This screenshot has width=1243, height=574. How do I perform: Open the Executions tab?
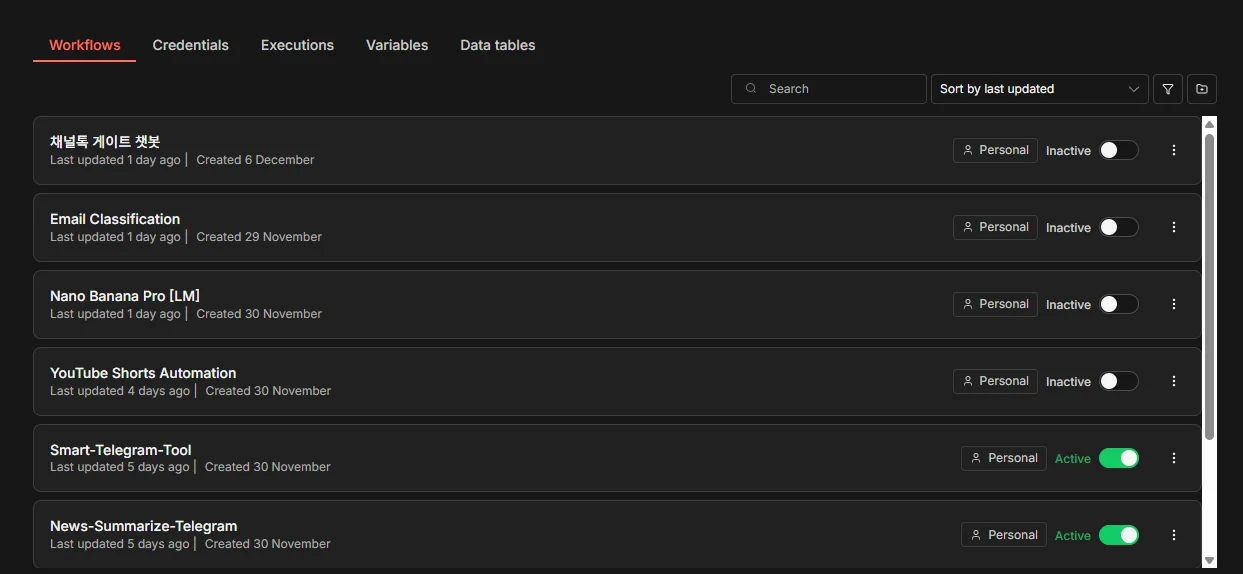(x=297, y=45)
